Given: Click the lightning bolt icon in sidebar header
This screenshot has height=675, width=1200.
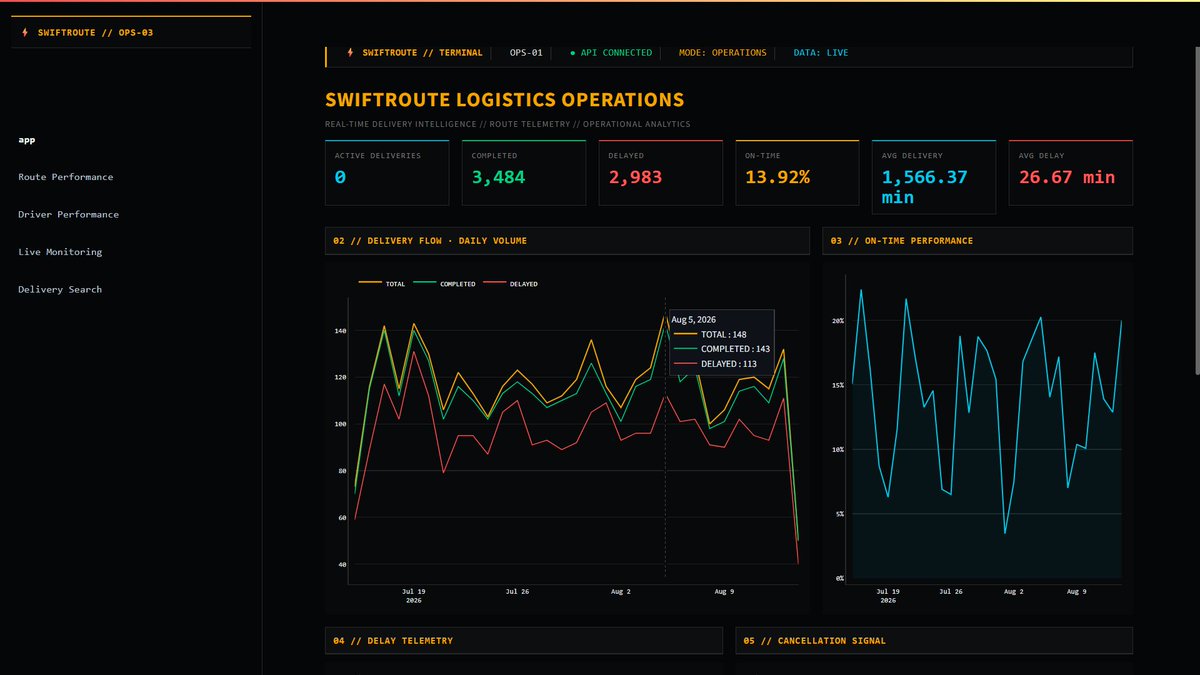Looking at the screenshot, I should 25,33.
